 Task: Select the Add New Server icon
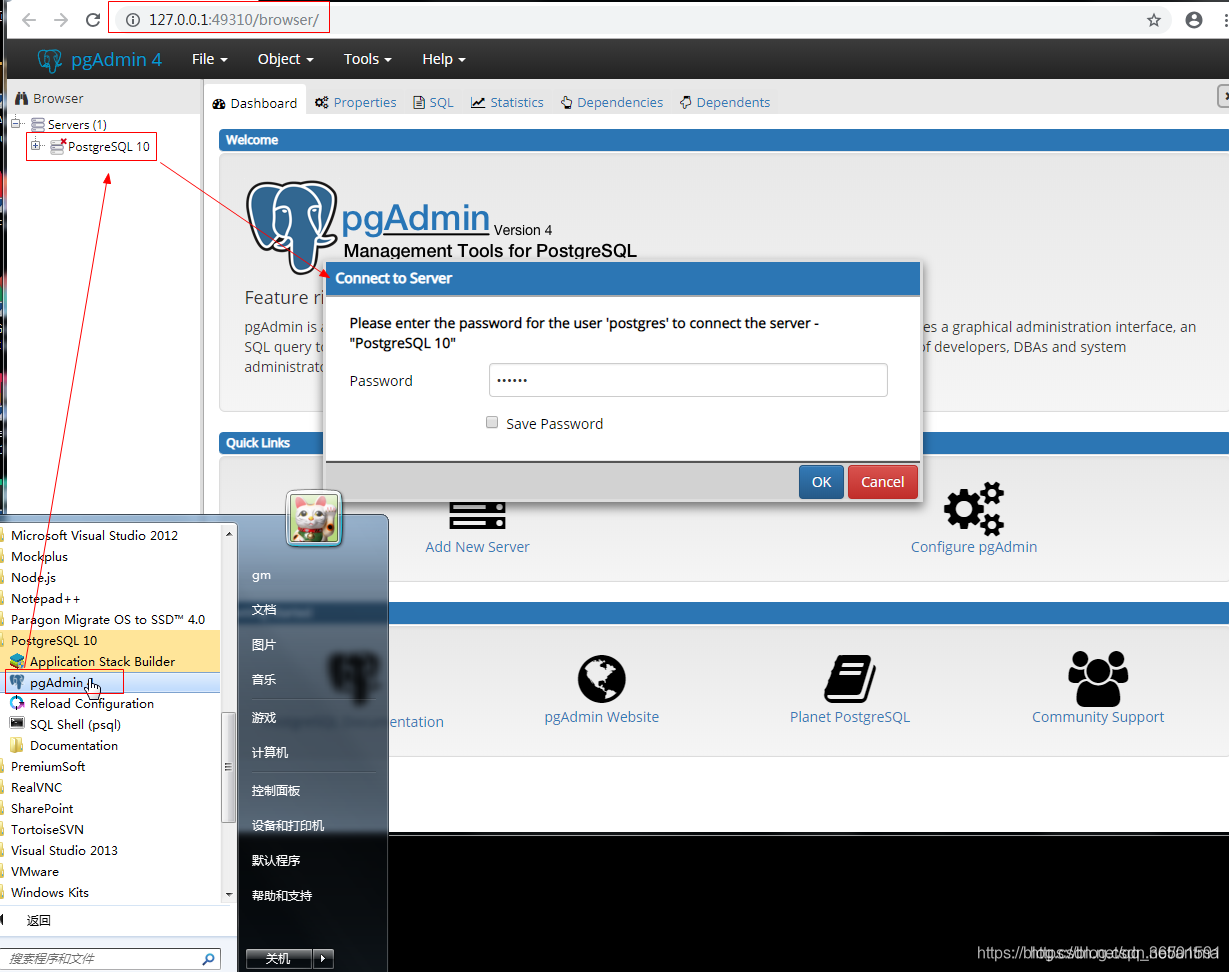[x=477, y=515]
